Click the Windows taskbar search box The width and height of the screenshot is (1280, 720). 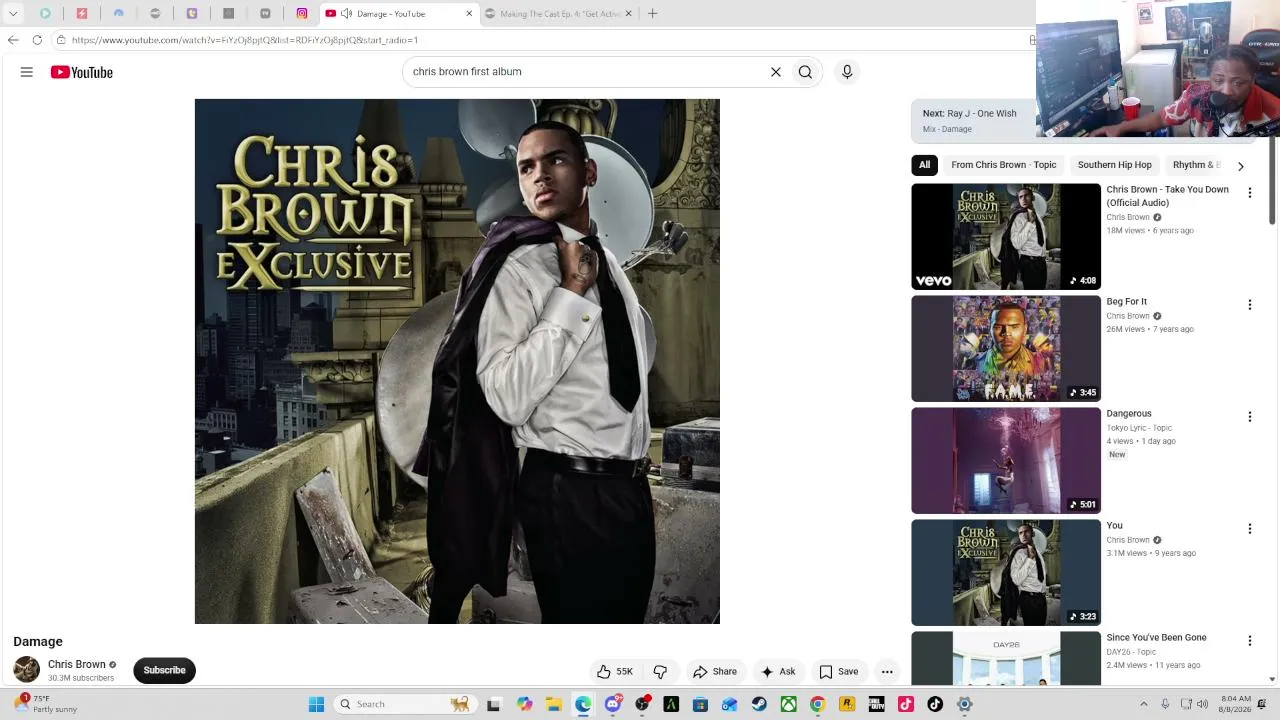pos(404,704)
